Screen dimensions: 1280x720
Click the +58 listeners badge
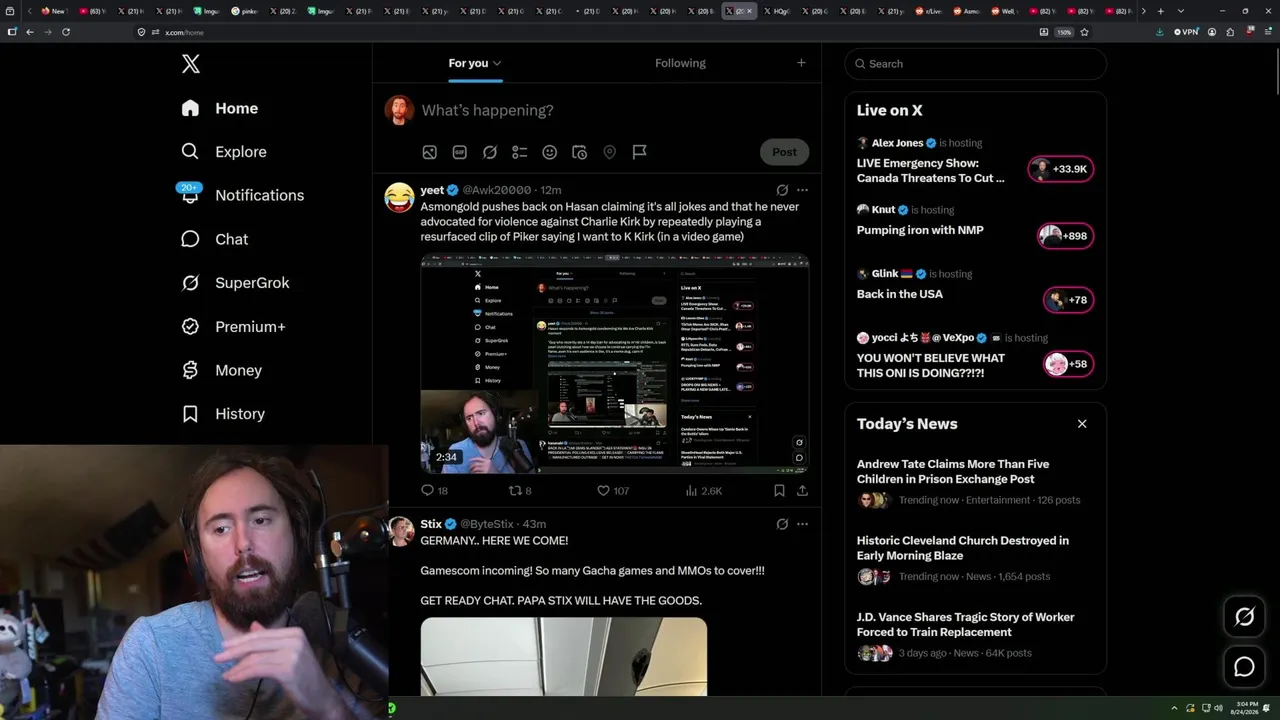coord(1068,364)
